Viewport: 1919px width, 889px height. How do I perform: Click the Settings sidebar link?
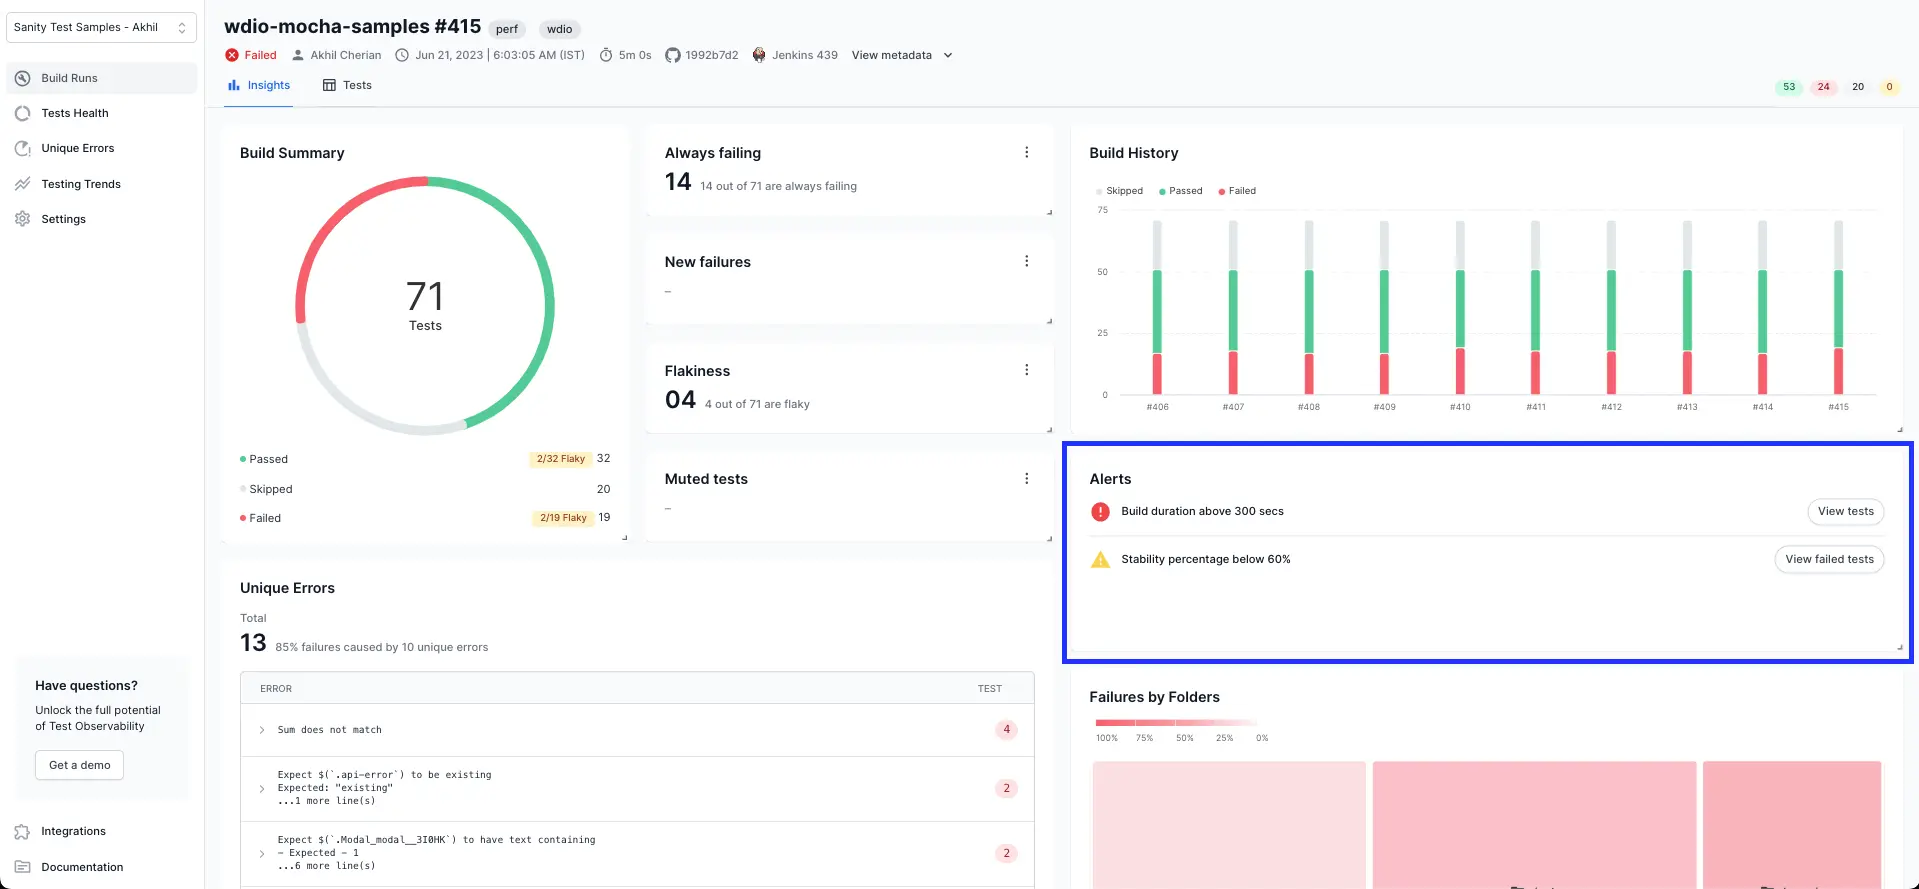[x=63, y=219]
